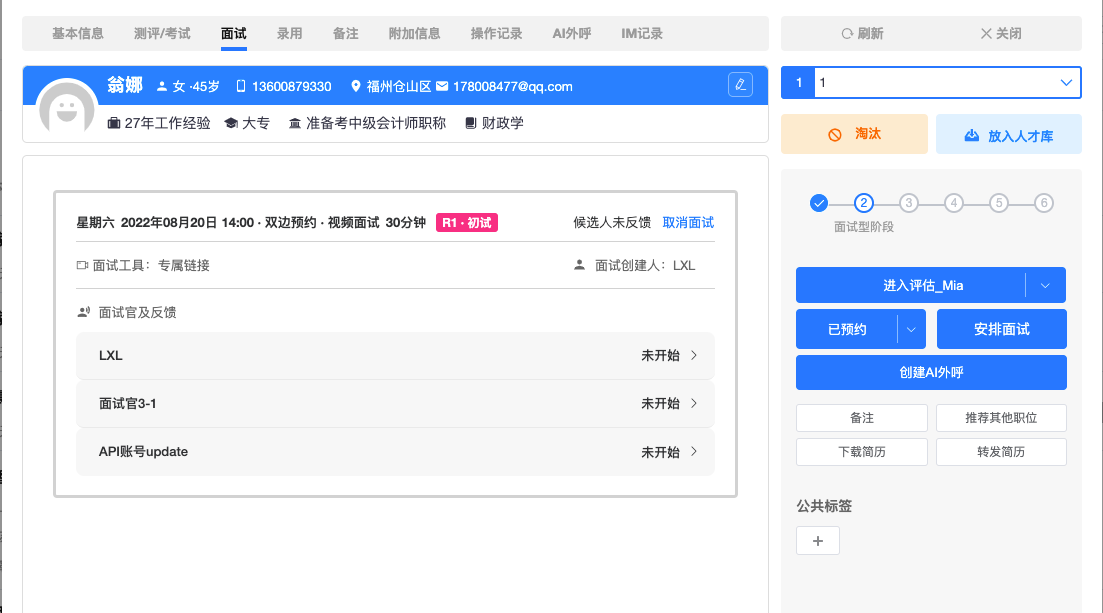This screenshot has width=1103, height=613.
Task: Click the 未开始 status for 面试官3-1
Action: click(x=660, y=403)
